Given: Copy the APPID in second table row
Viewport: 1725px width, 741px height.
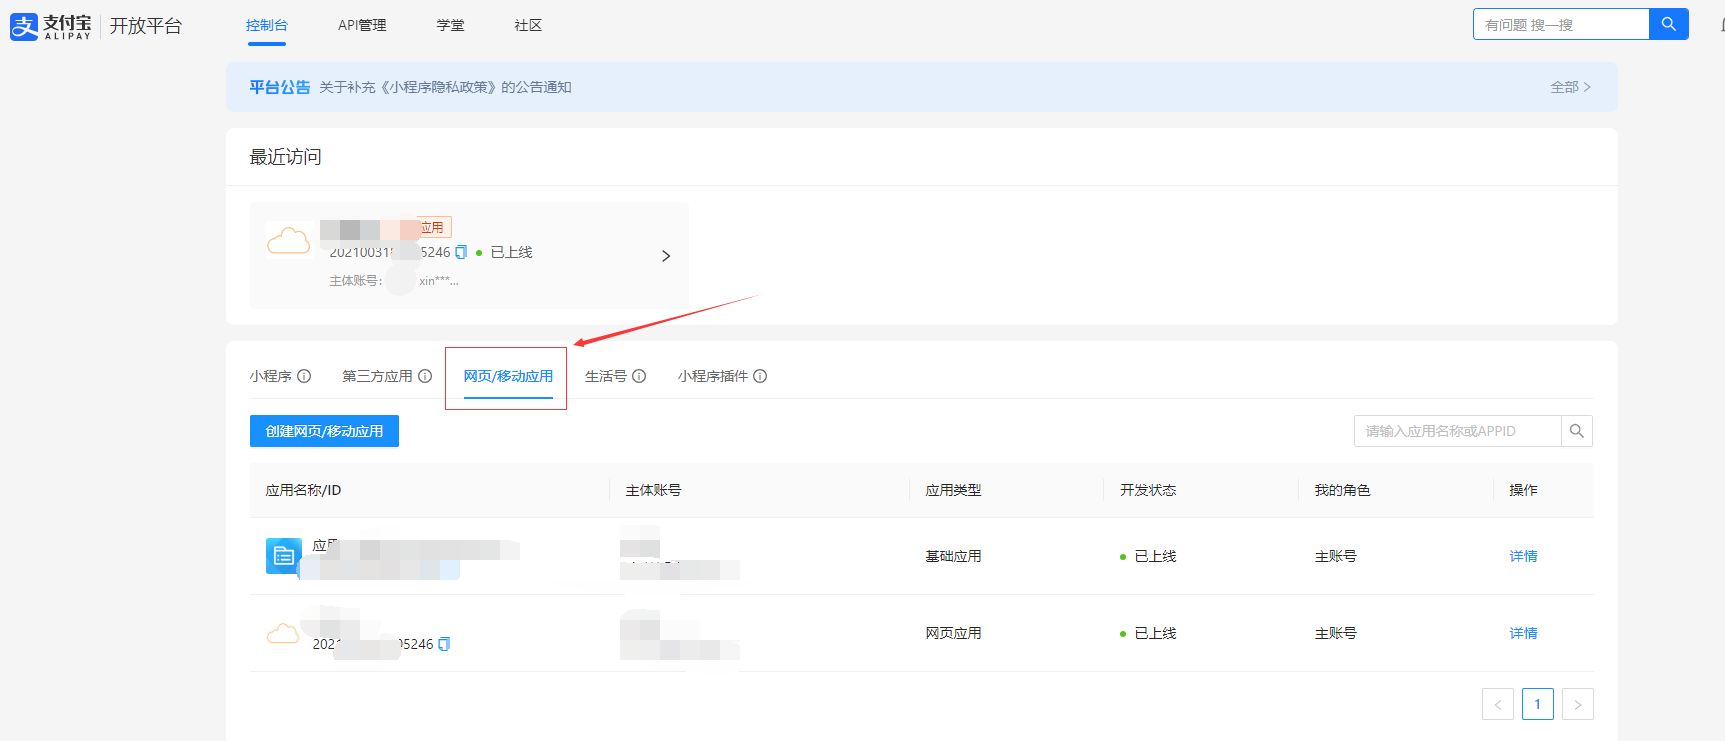Looking at the screenshot, I should [444, 644].
